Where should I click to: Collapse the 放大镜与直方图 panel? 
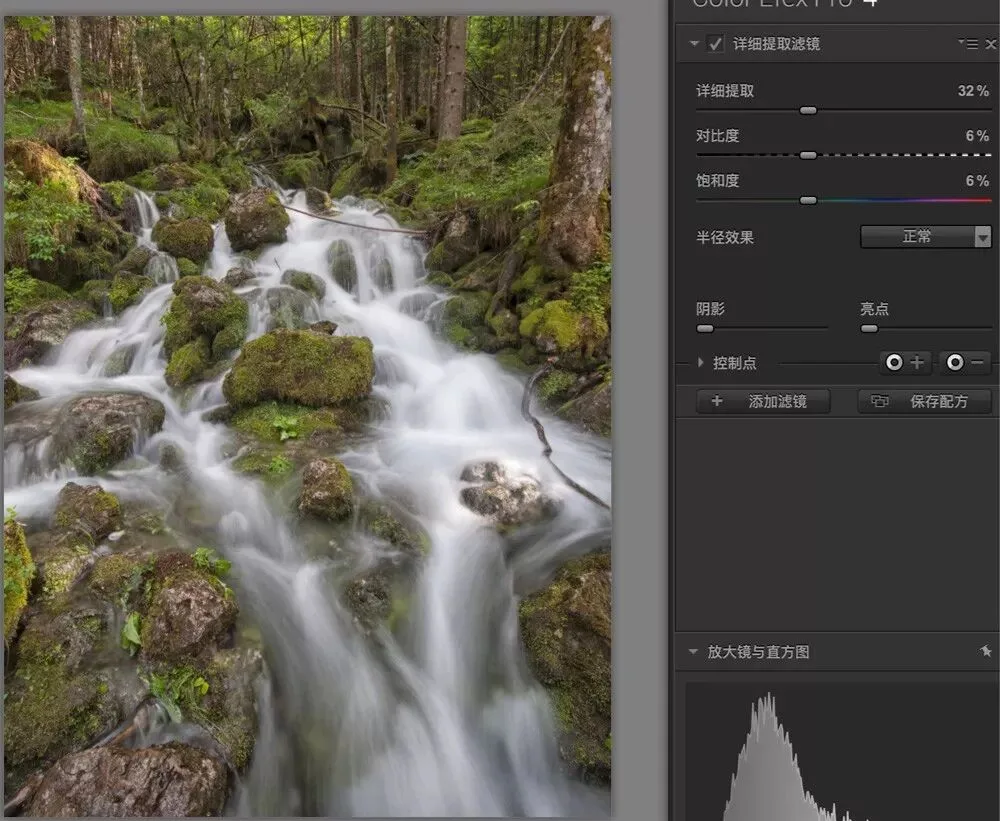(x=693, y=652)
